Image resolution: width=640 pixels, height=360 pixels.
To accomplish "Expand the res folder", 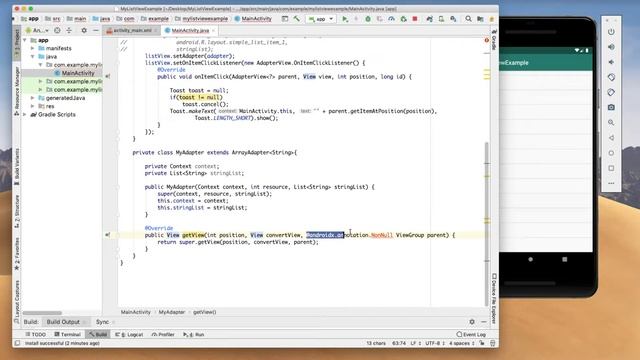I will tap(33, 106).
